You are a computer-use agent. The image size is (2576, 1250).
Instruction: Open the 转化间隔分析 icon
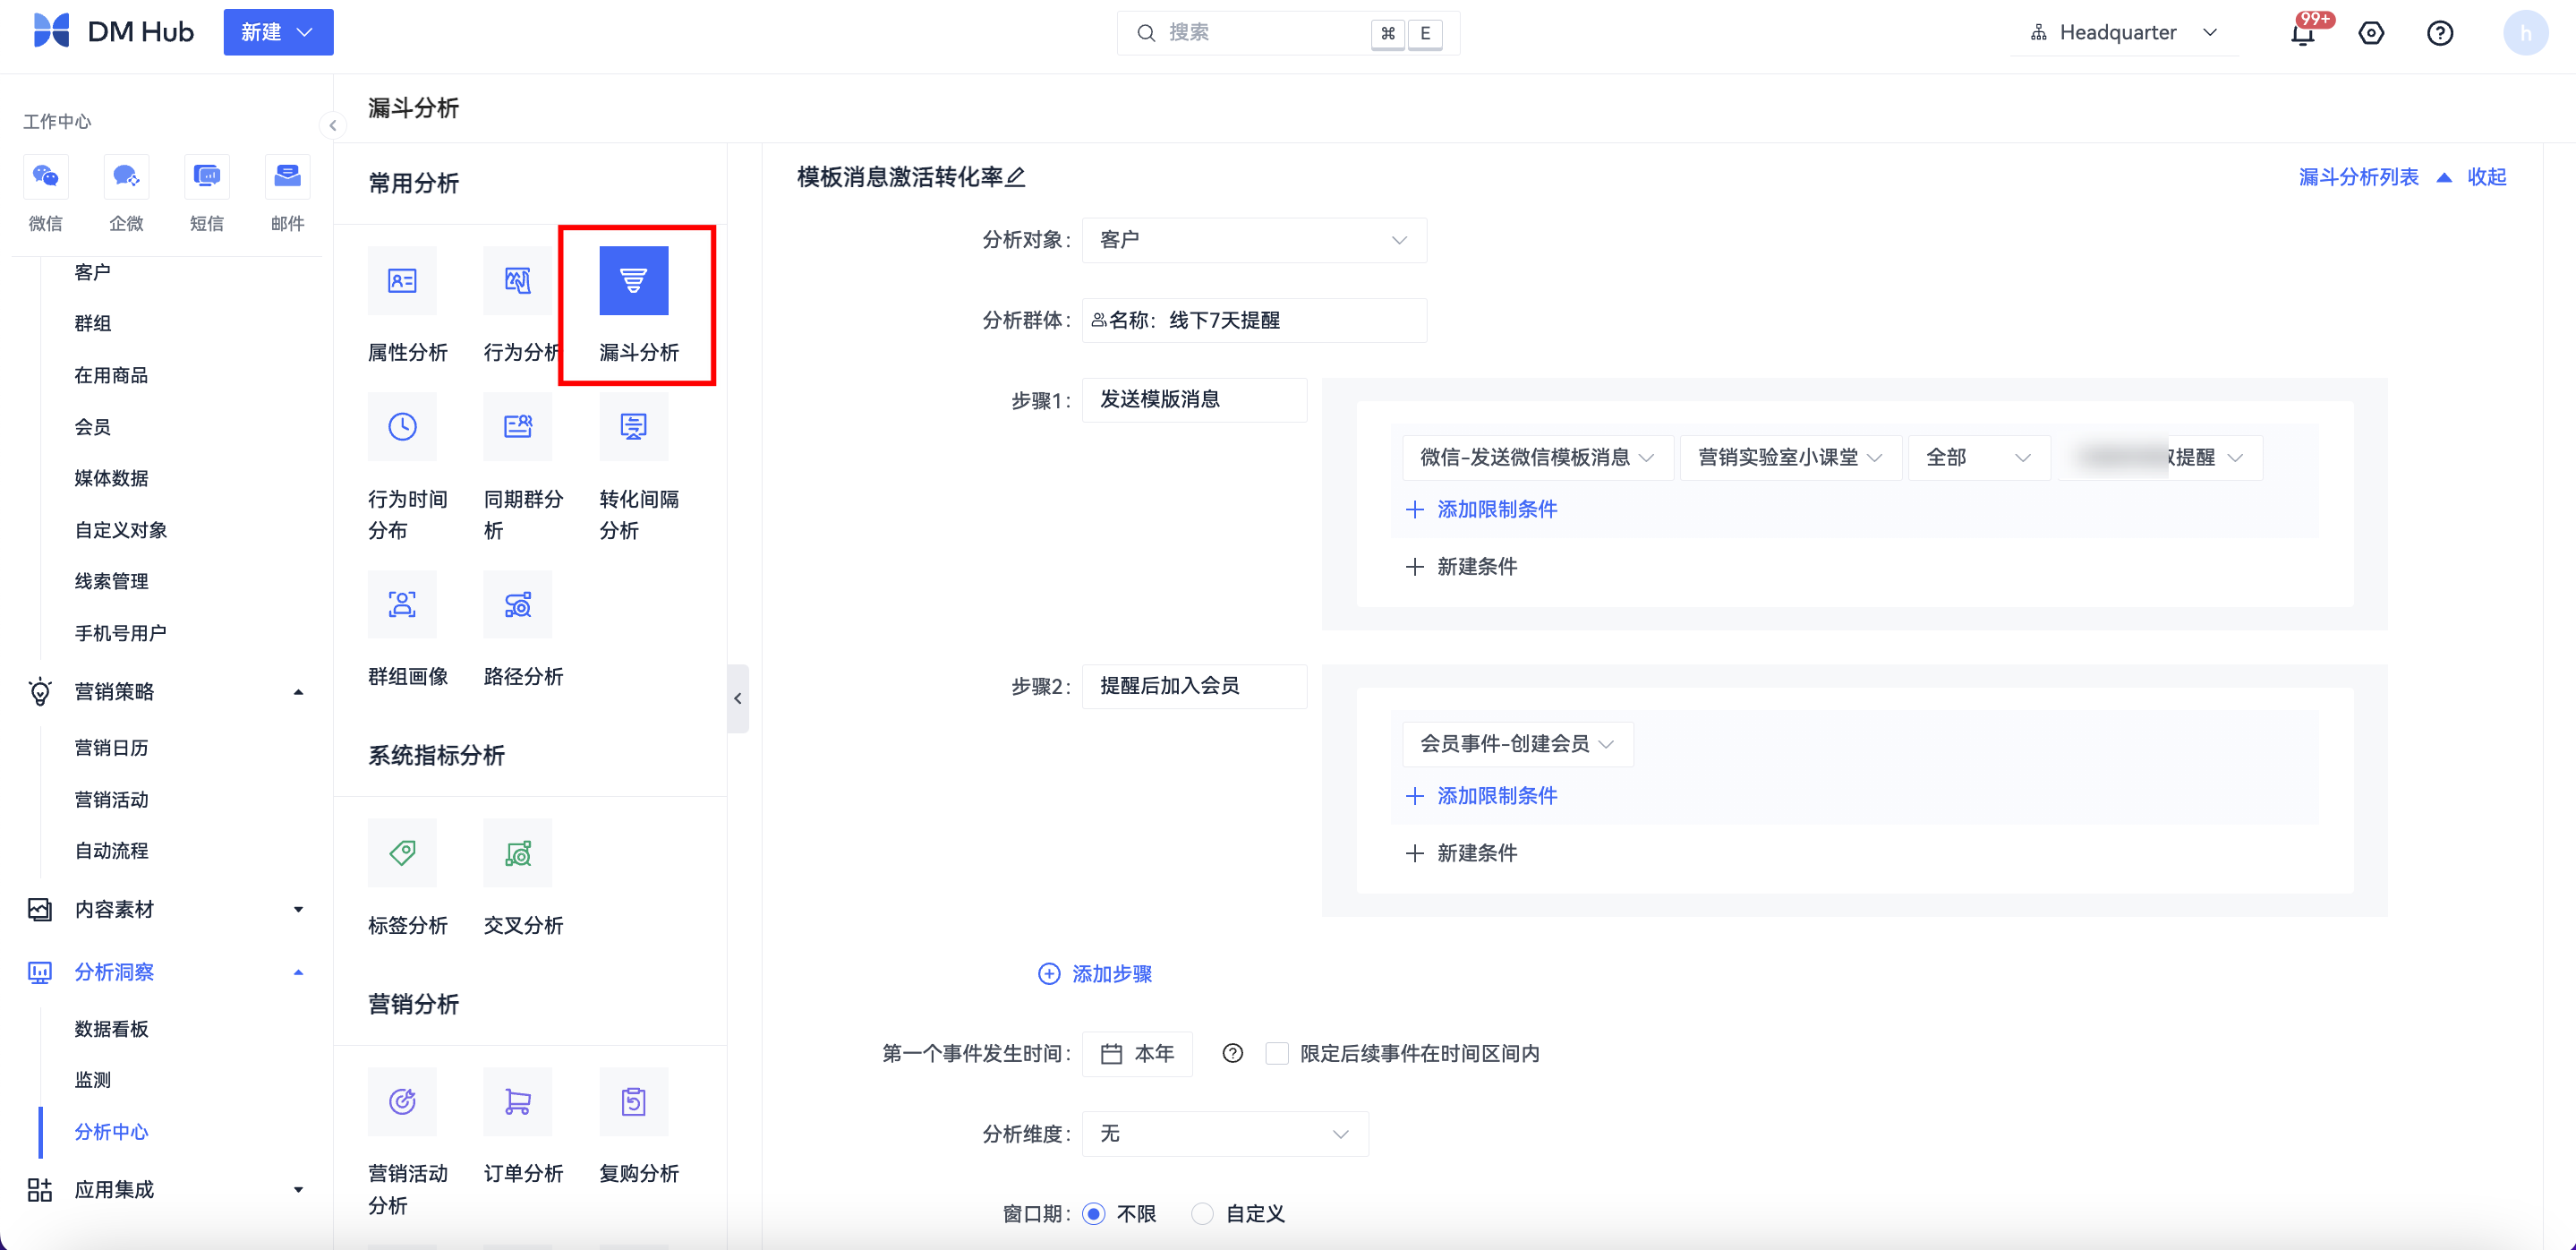(x=634, y=427)
